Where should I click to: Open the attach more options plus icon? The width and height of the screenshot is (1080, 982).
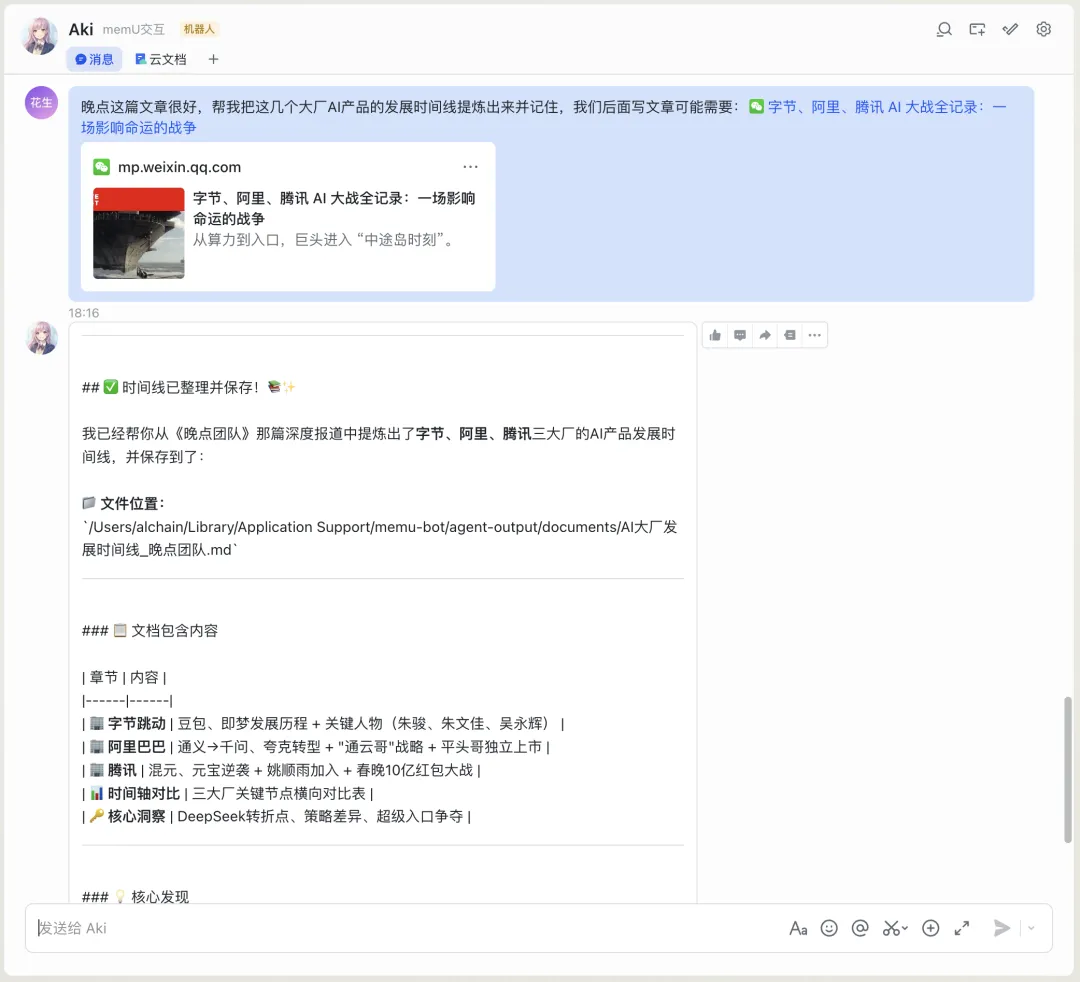(930, 928)
